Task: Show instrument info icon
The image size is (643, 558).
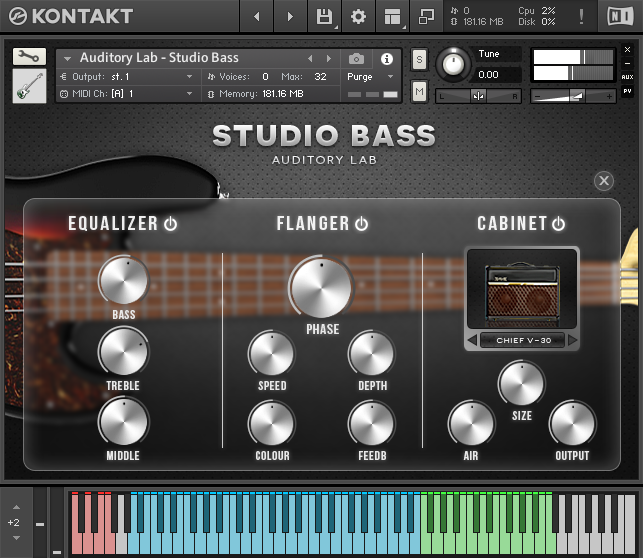Action: point(387,58)
